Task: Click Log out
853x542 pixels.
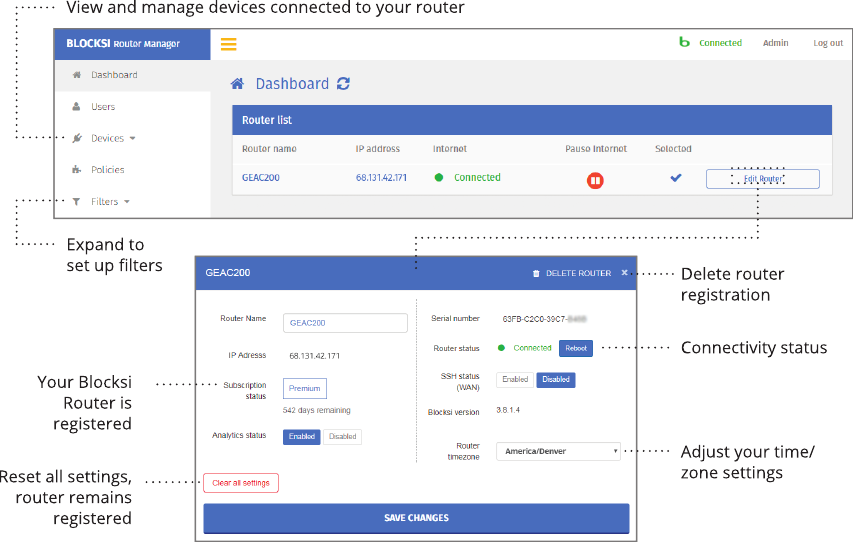Action: tap(828, 43)
